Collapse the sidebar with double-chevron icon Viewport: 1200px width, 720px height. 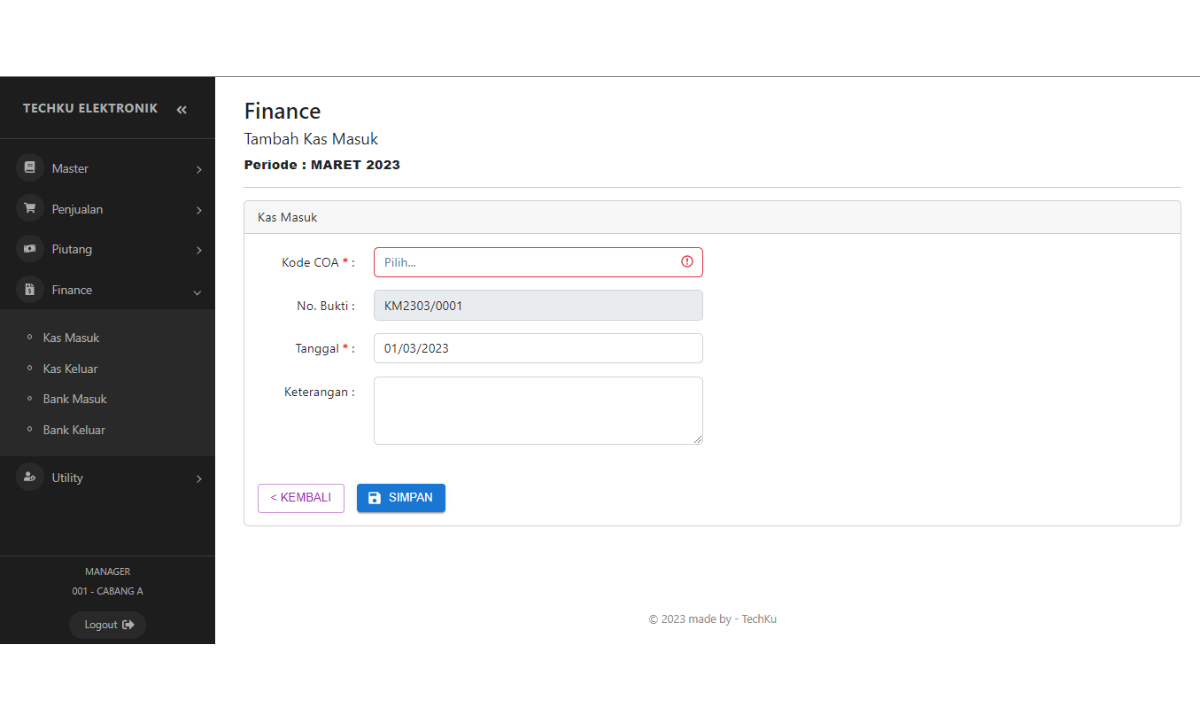click(x=181, y=109)
